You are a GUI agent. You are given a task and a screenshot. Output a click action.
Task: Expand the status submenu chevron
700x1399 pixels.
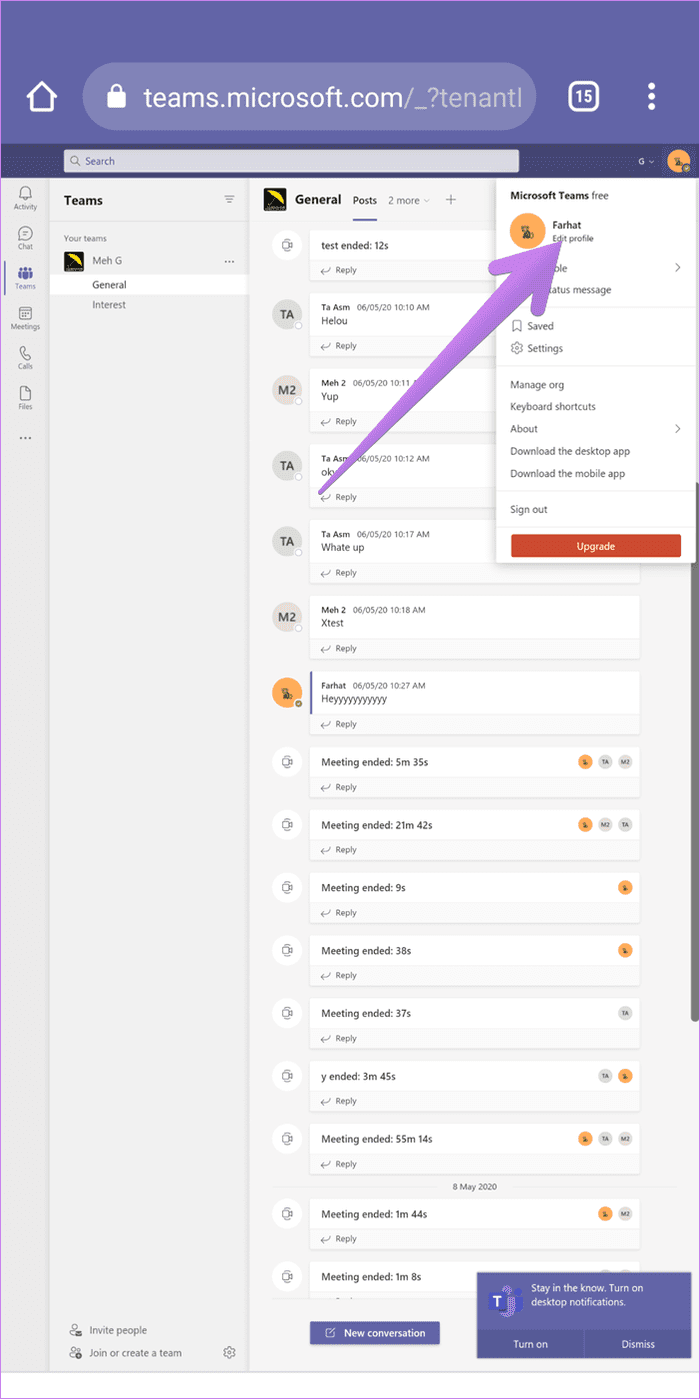click(x=677, y=268)
